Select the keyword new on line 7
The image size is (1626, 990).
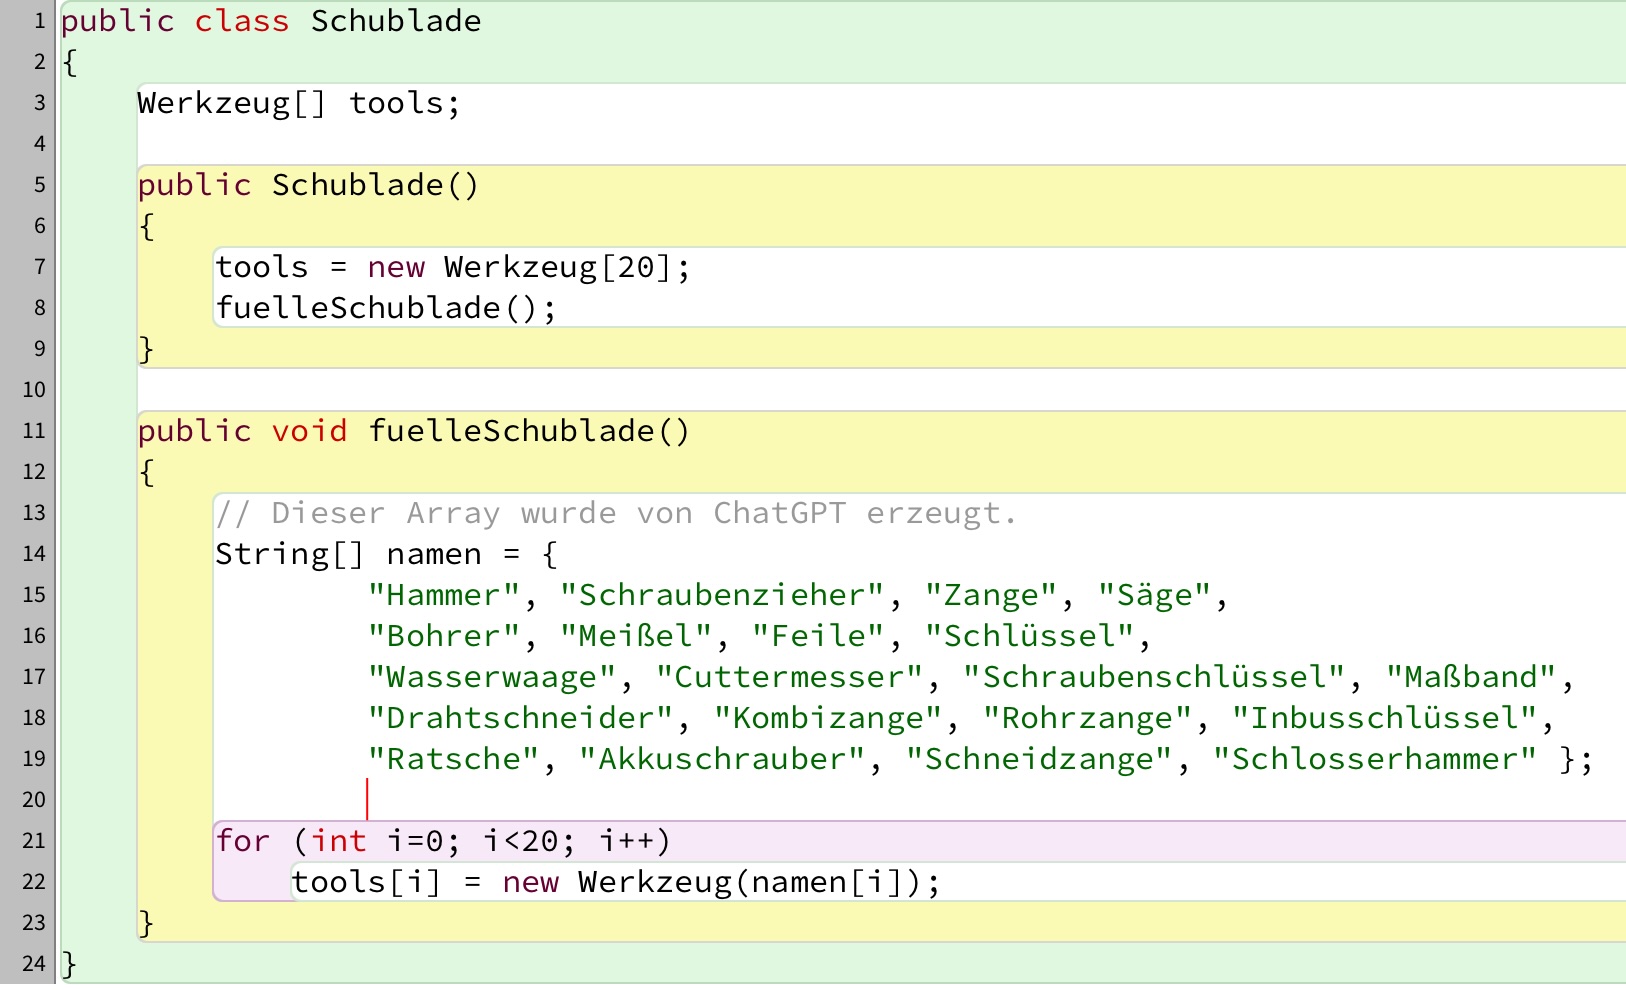point(396,266)
